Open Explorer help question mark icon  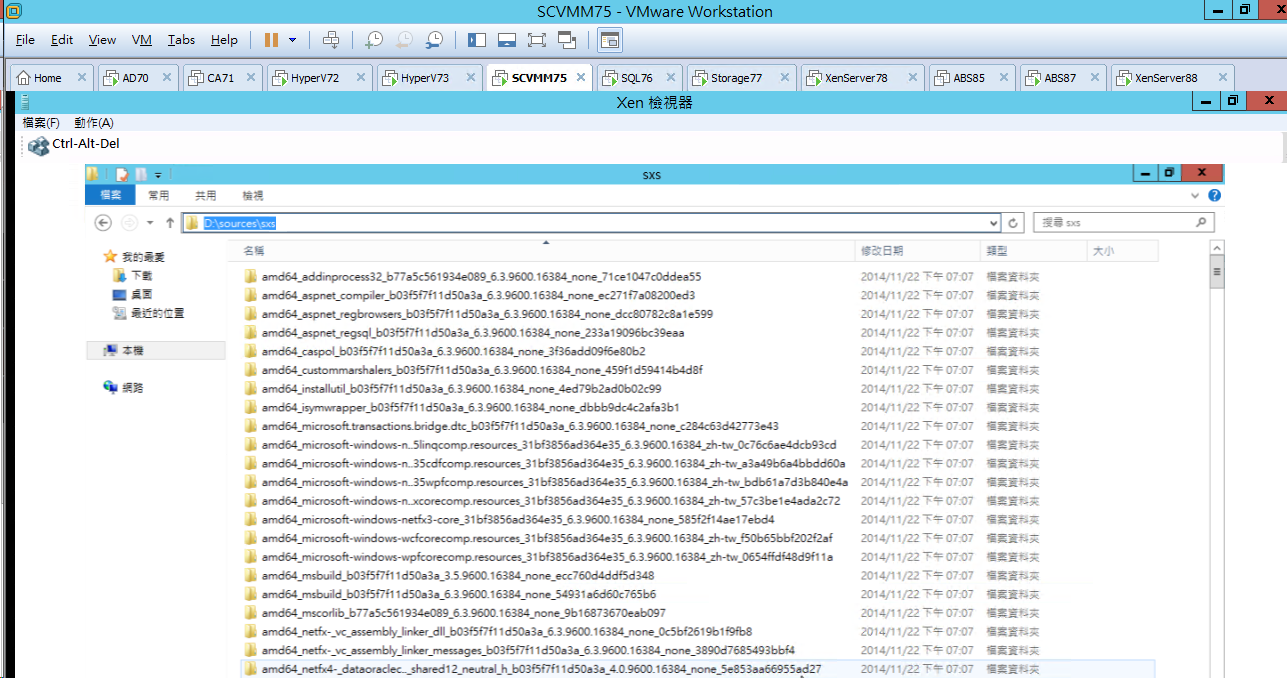(x=1215, y=196)
